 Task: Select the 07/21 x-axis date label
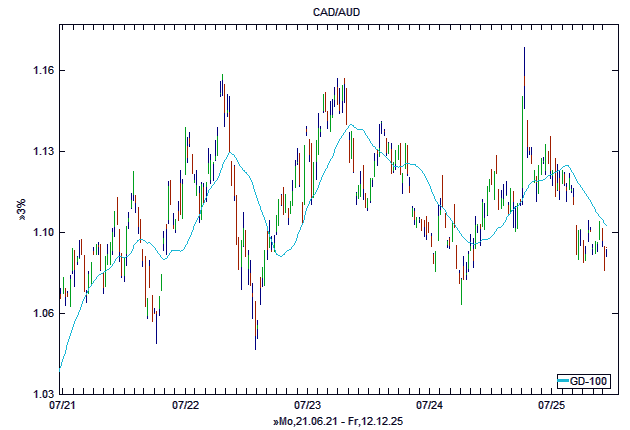[x=60, y=406]
